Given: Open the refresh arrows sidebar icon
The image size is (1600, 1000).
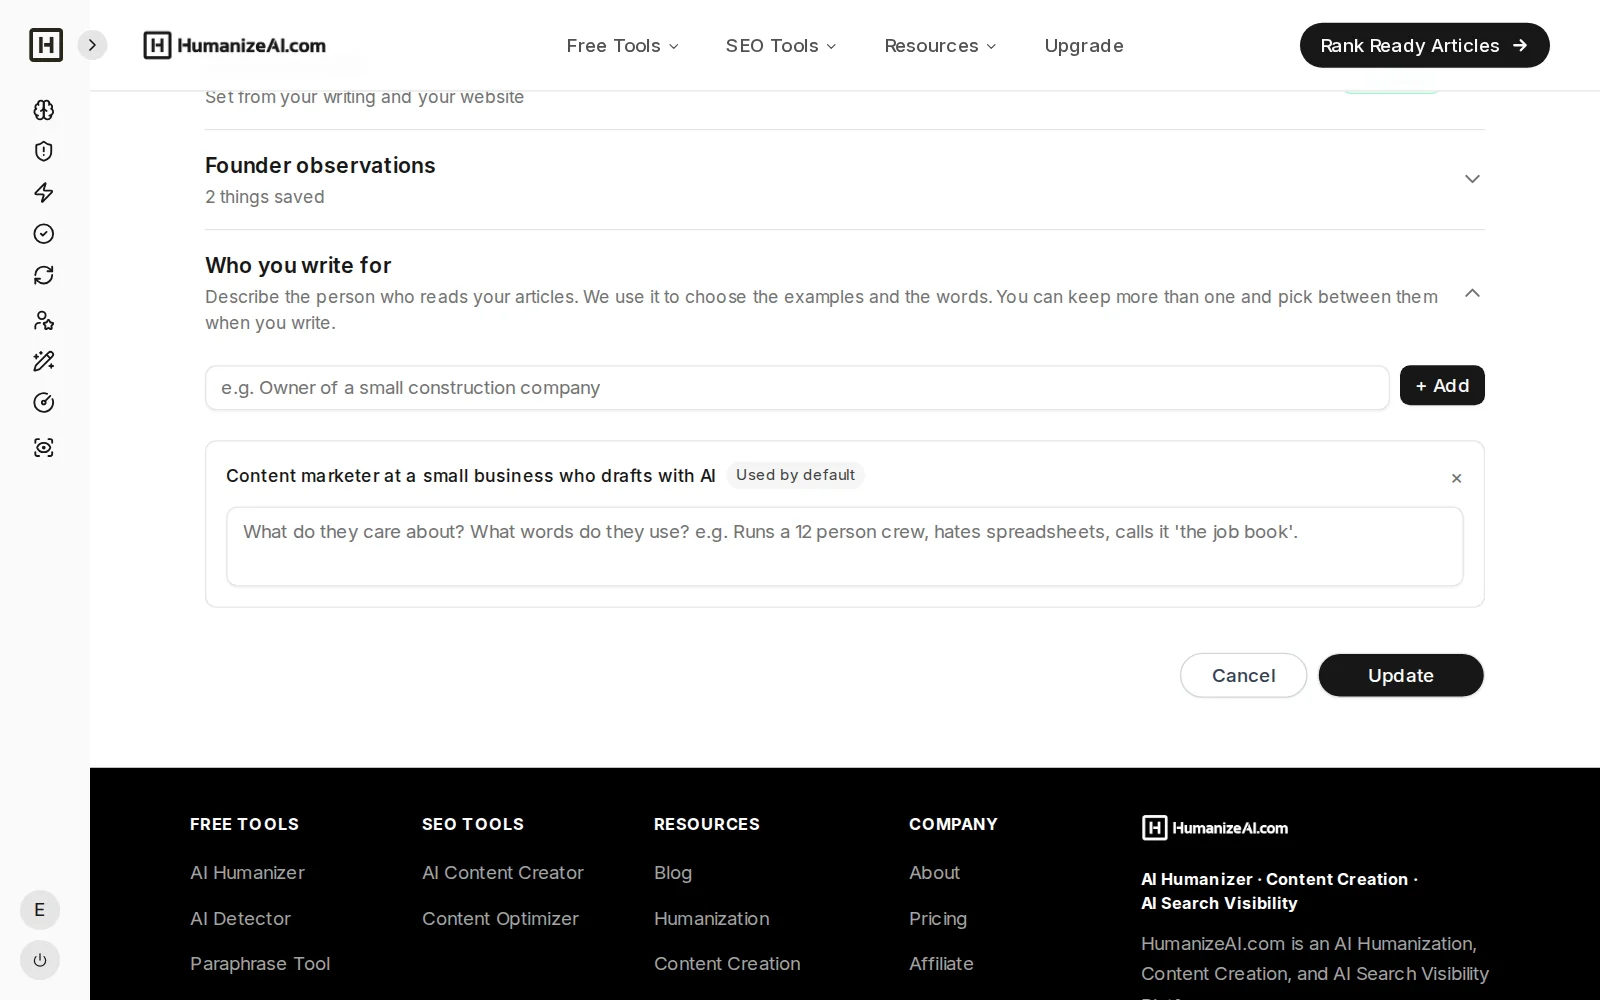Looking at the screenshot, I should coord(44,275).
